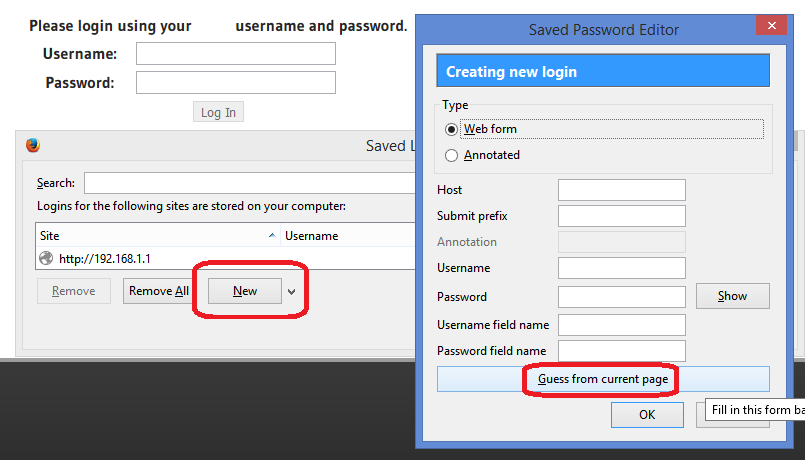The width and height of the screenshot is (805, 460).
Task: Click the Log In button on the page
Action: [x=218, y=112]
